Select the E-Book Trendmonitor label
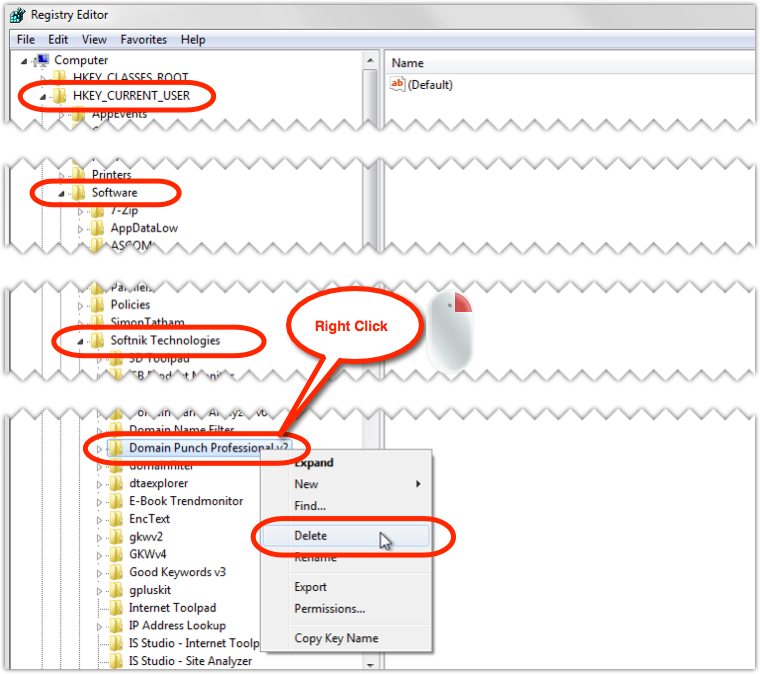The width and height of the screenshot is (760, 674). pos(186,501)
